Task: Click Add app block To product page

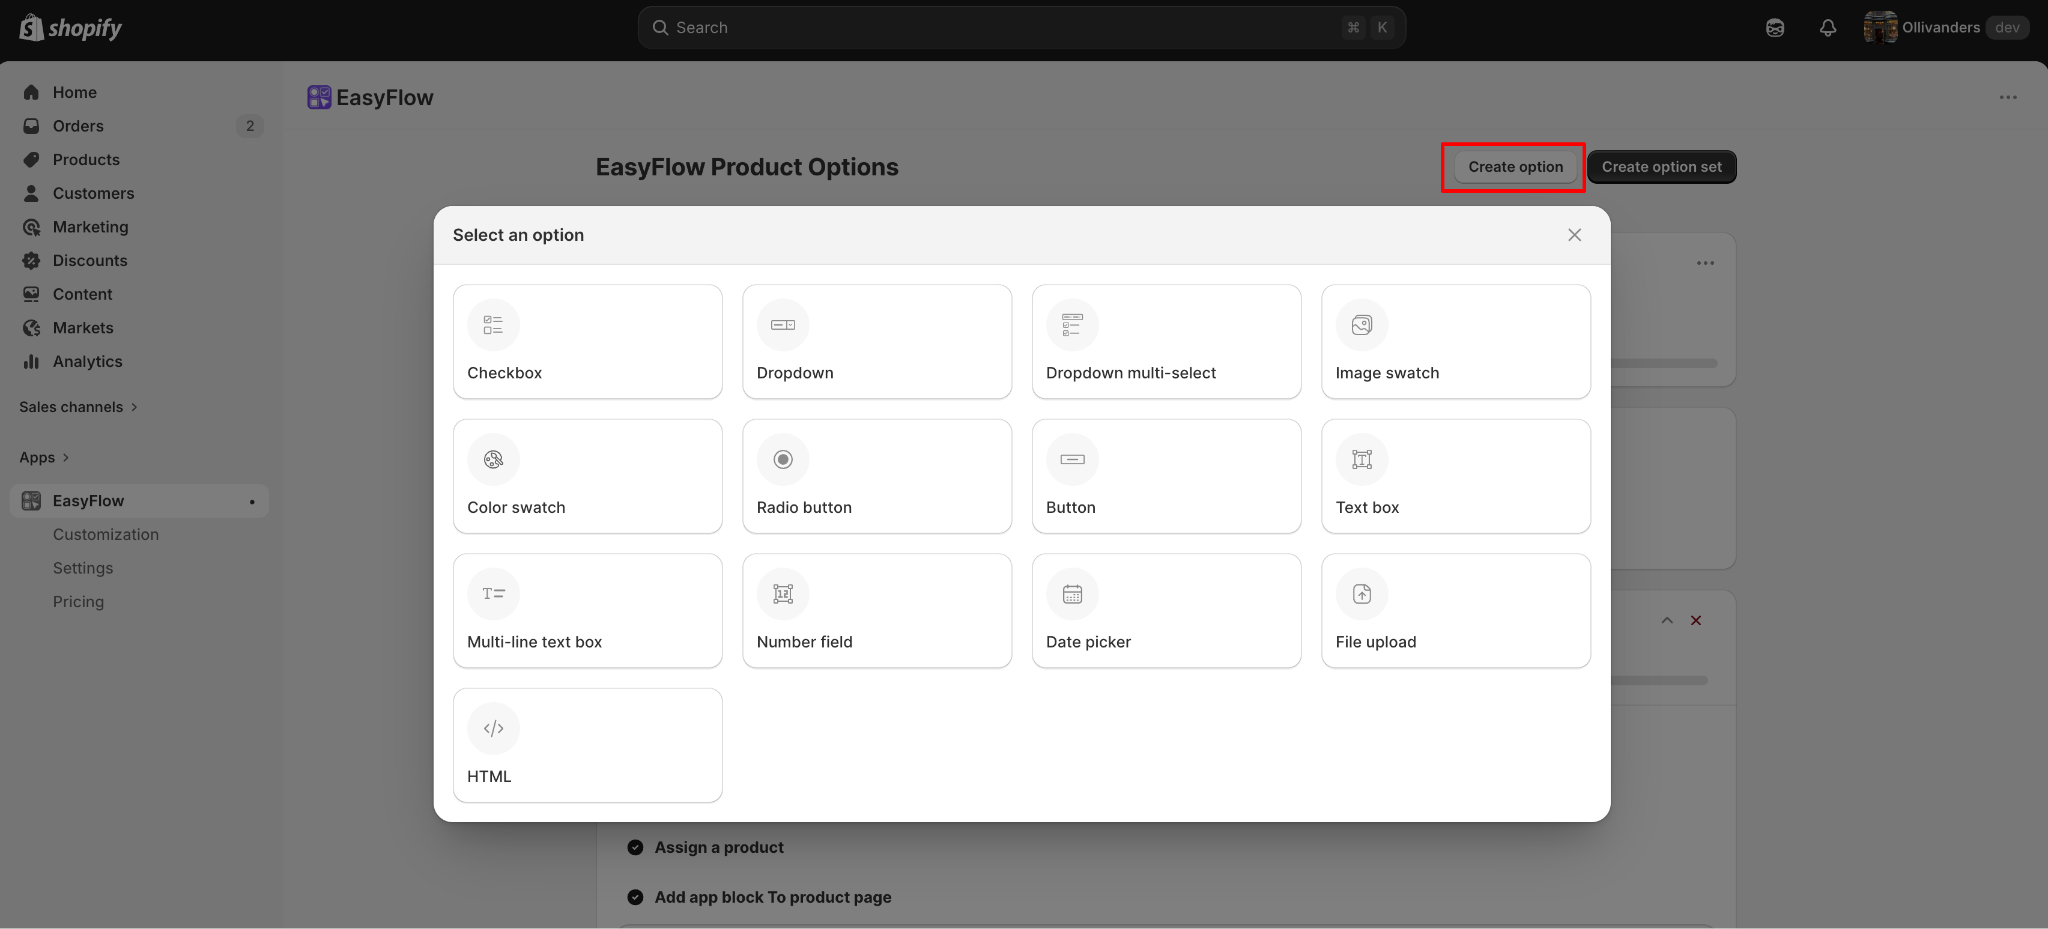Action: [773, 897]
